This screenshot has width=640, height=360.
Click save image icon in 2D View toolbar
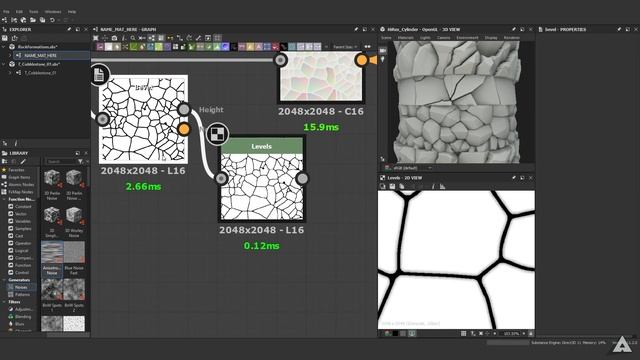click(392, 187)
